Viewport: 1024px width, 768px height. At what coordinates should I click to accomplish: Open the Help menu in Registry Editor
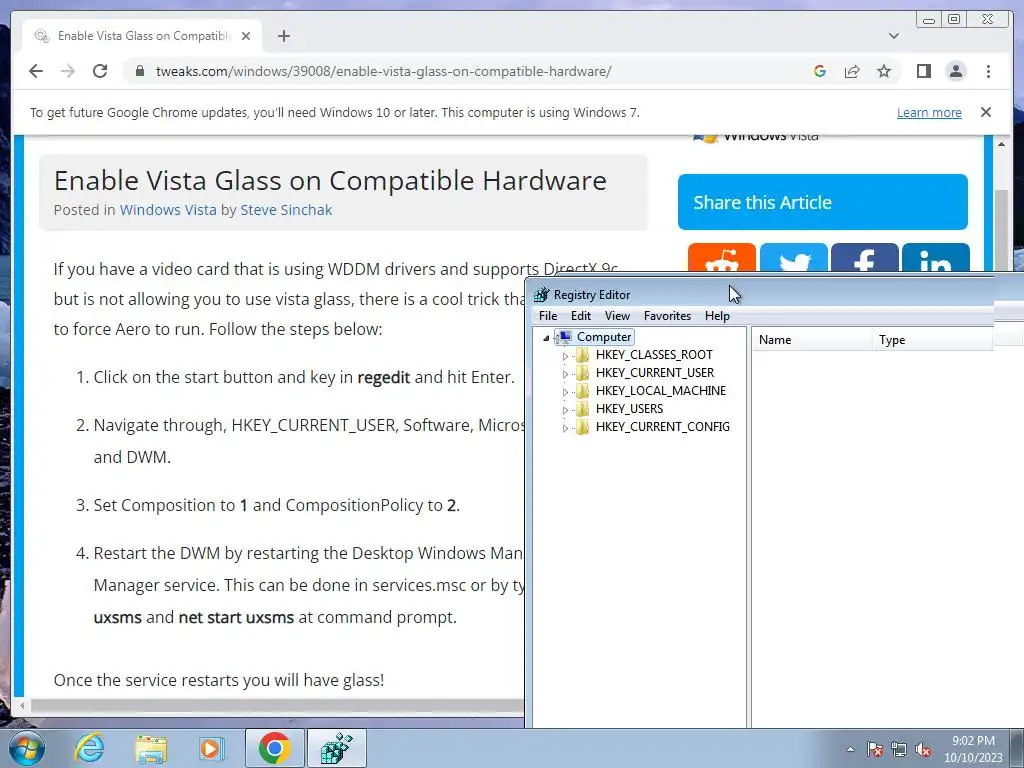tap(717, 316)
